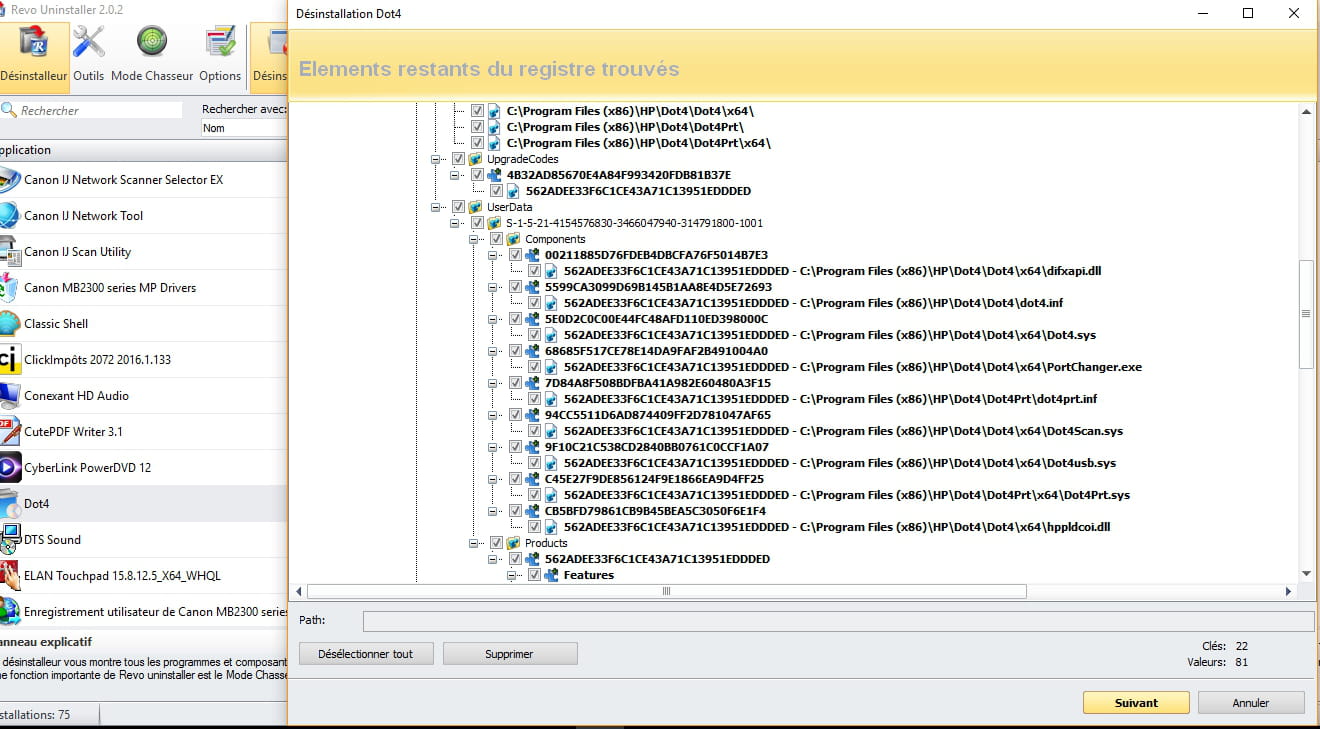Click the Canon IJ Scan Utility icon
Screen dimensions: 1320x729
(x=8, y=252)
